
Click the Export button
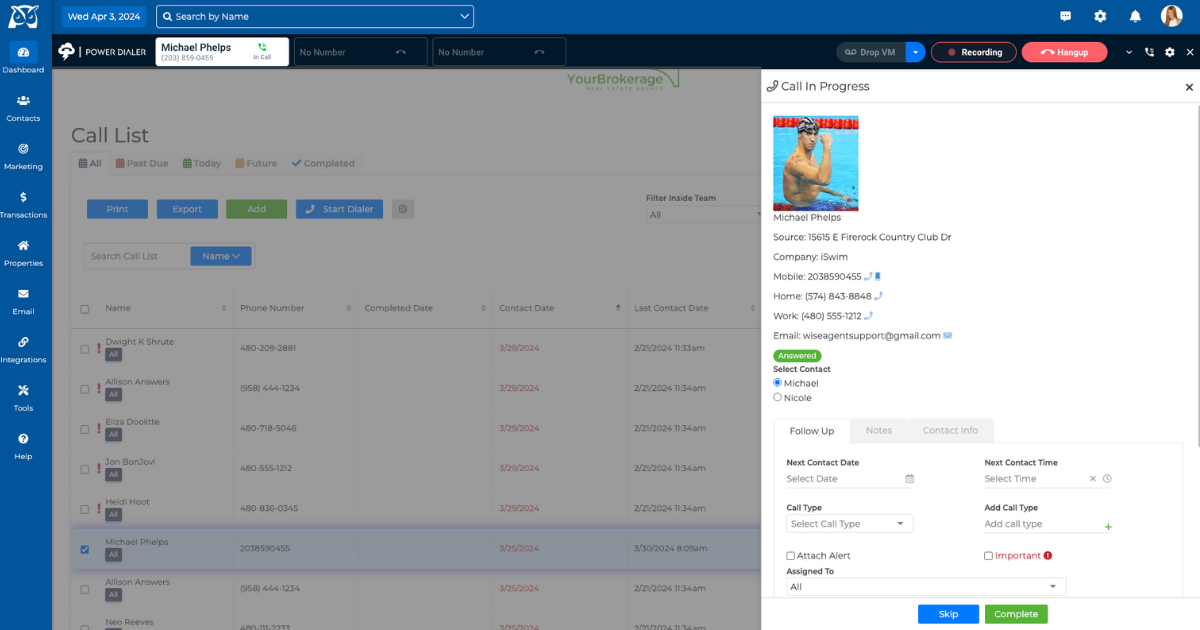coord(187,209)
